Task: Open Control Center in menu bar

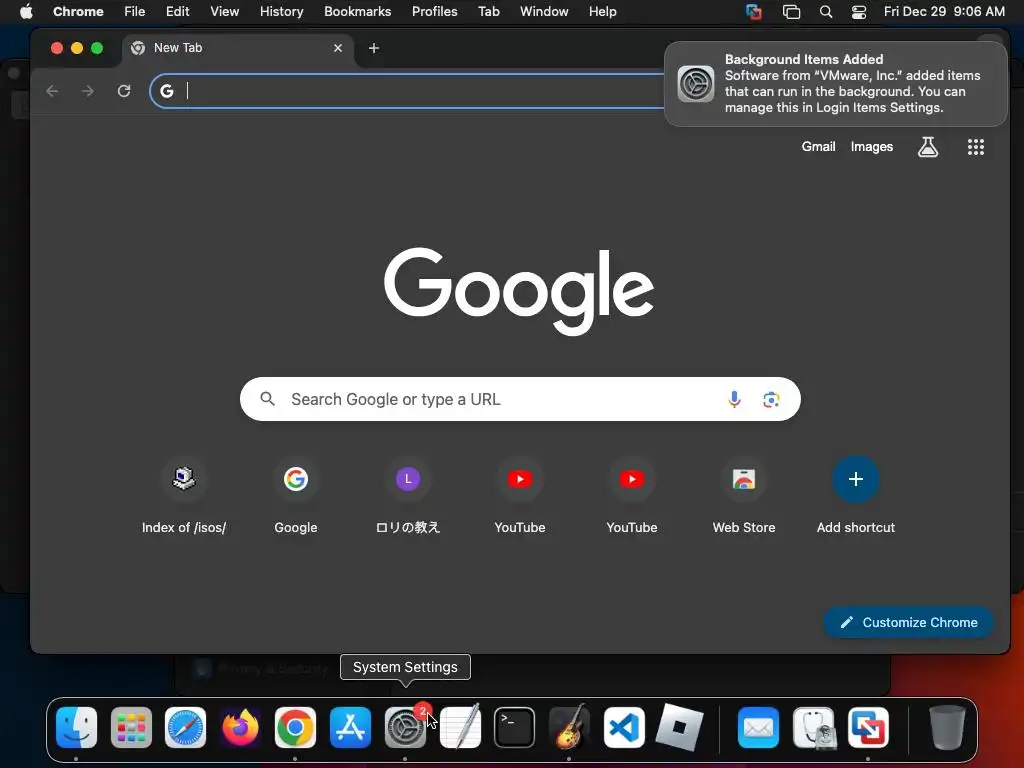Action: pyautogui.click(x=859, y=12)
